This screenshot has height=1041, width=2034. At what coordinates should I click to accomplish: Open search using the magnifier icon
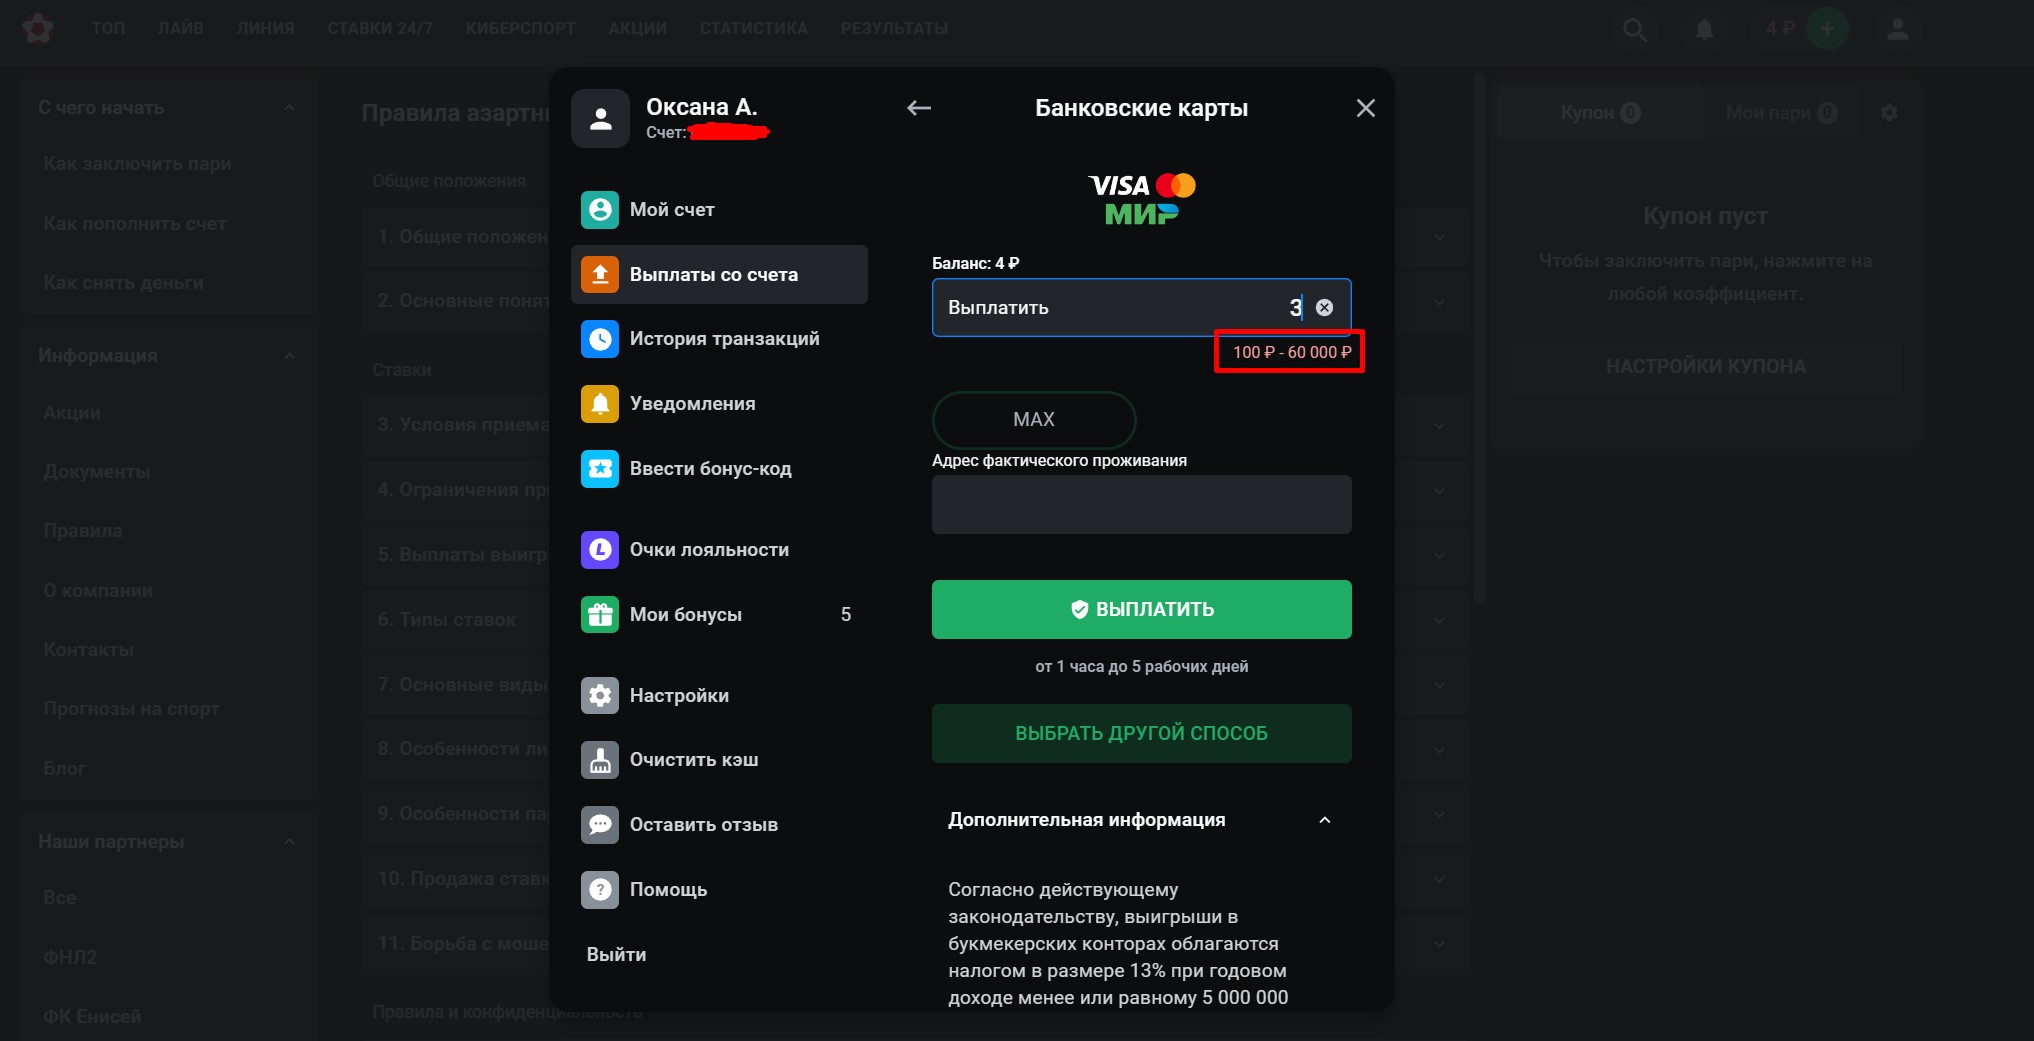(x=1634, y=30)
